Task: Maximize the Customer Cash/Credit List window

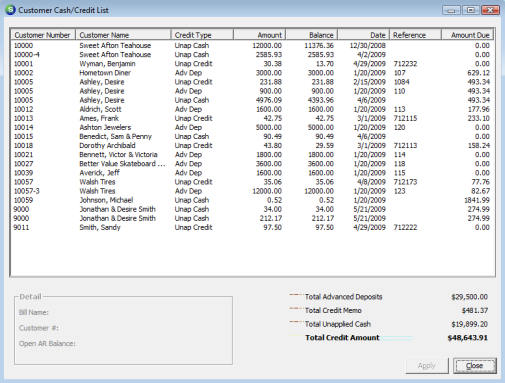Action: tap(470, 10)
